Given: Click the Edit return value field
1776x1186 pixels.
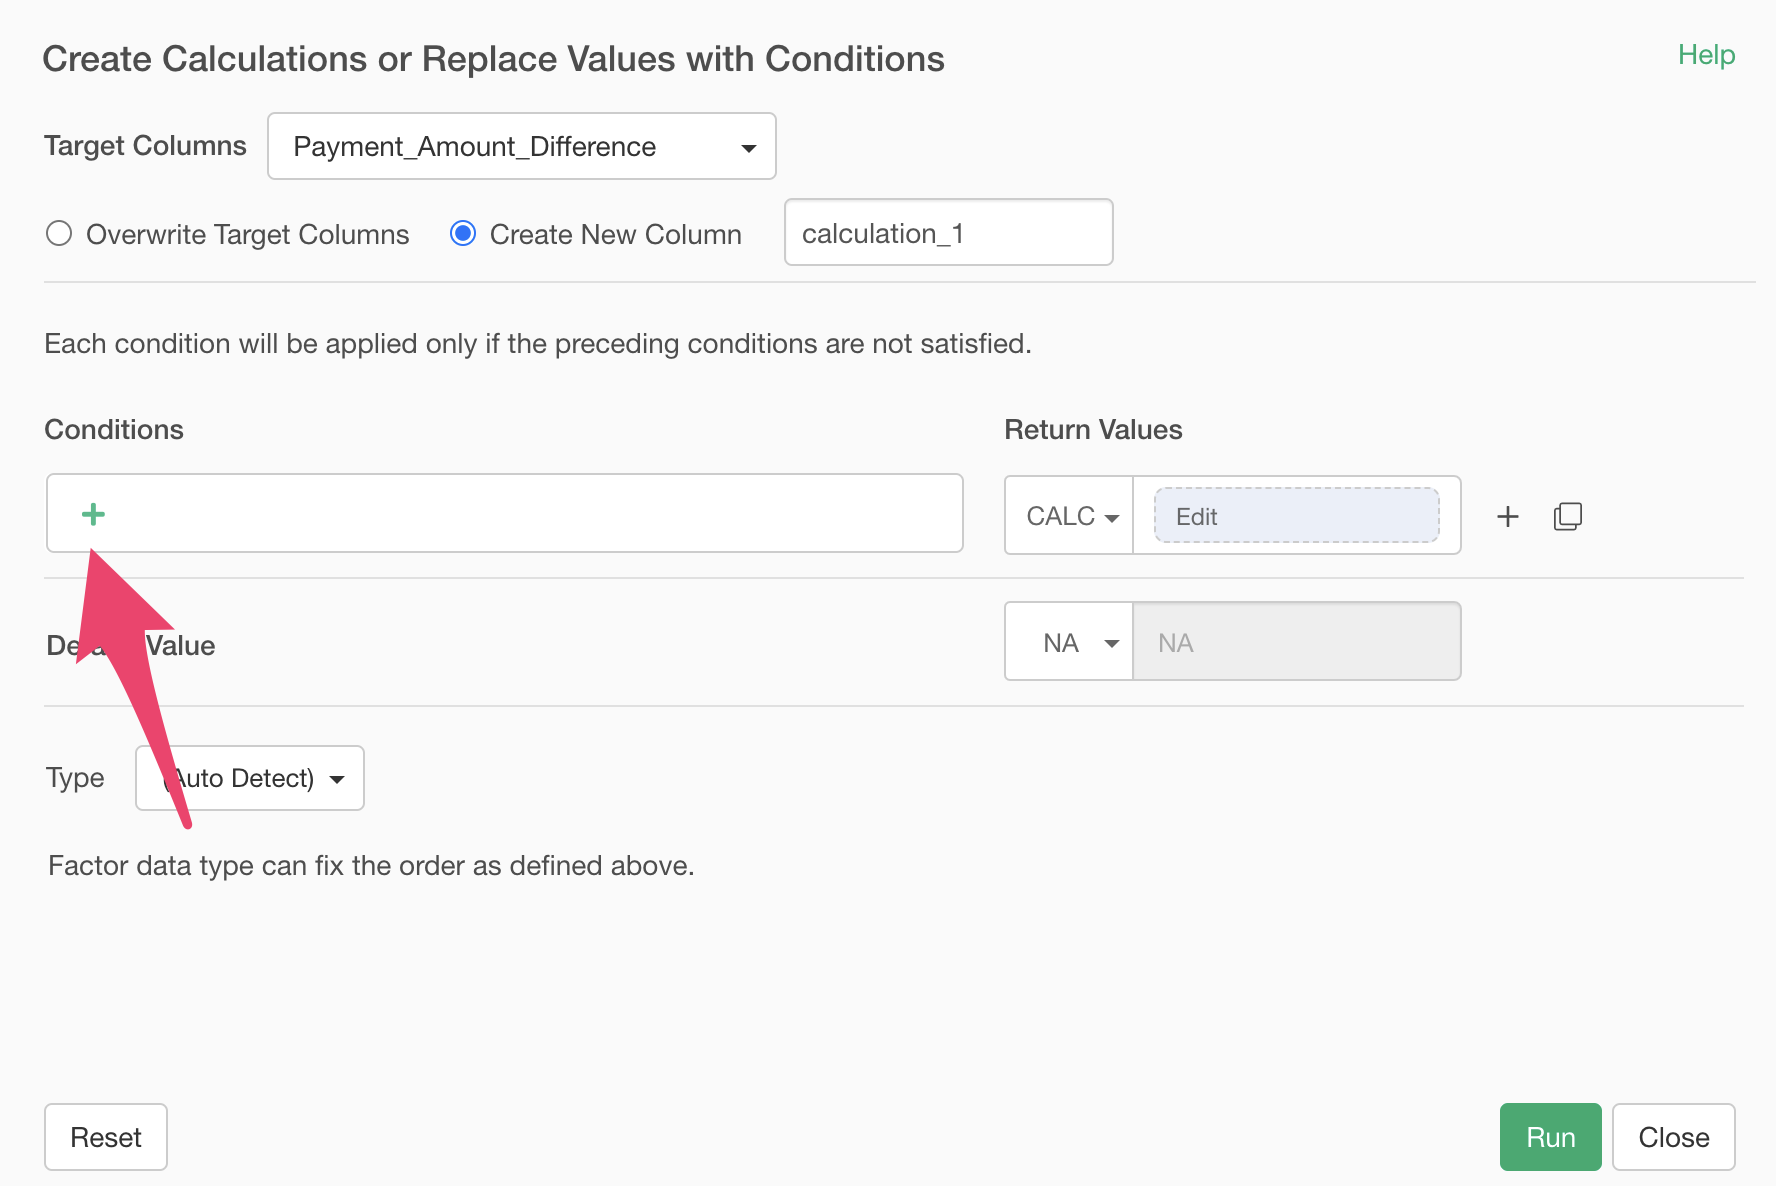Looking at the screenshot, I should 1296,516.
